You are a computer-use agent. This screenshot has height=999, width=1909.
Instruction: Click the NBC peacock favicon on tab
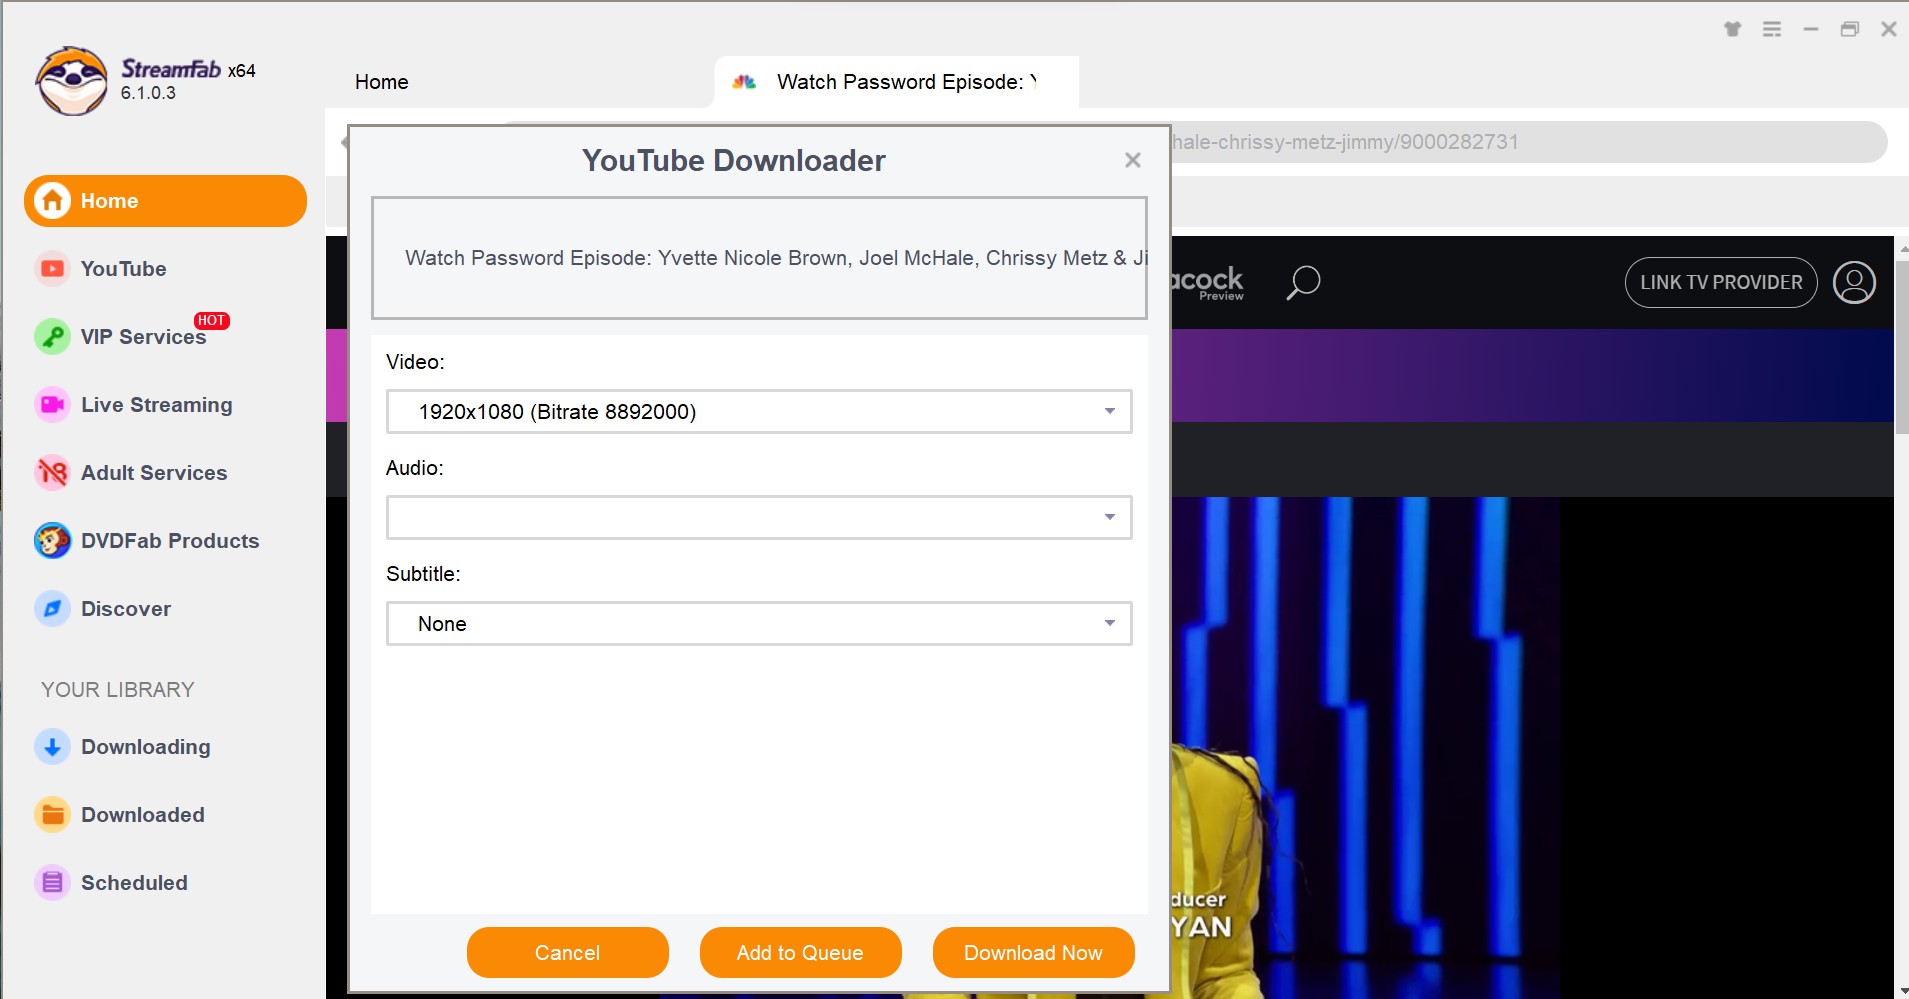744,82
